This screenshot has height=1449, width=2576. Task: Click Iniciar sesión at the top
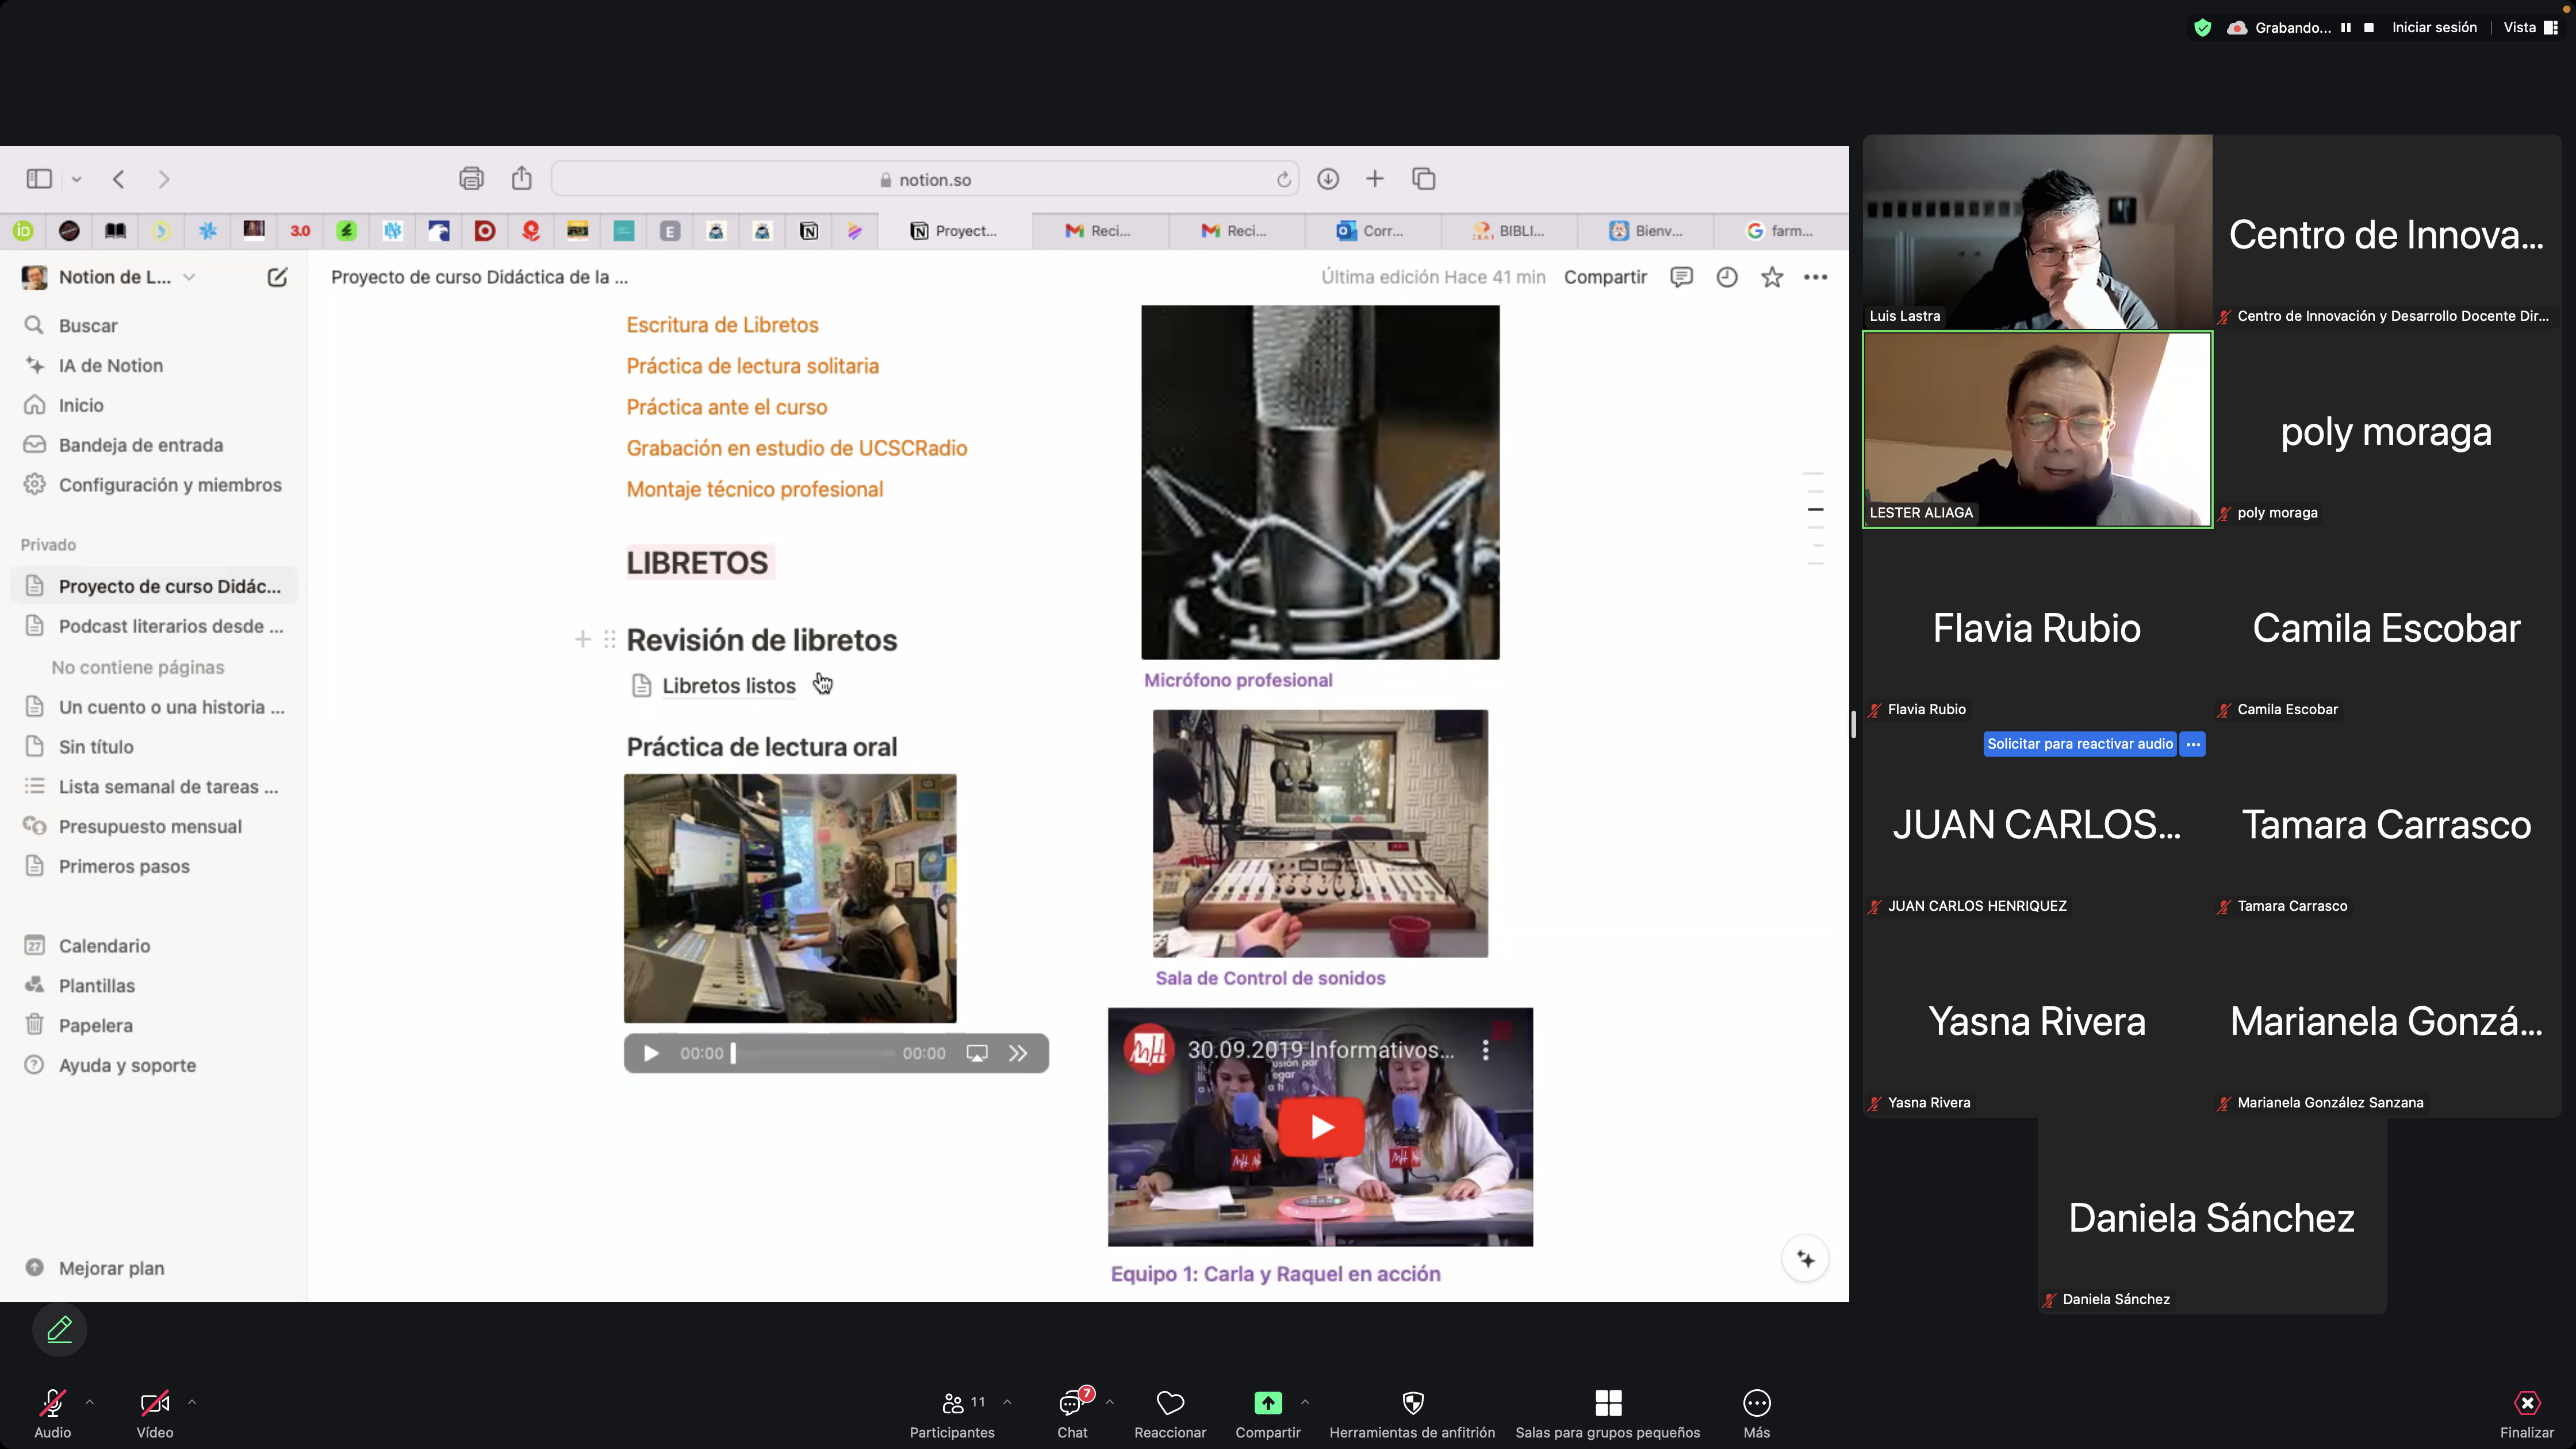coord(2434,28)
